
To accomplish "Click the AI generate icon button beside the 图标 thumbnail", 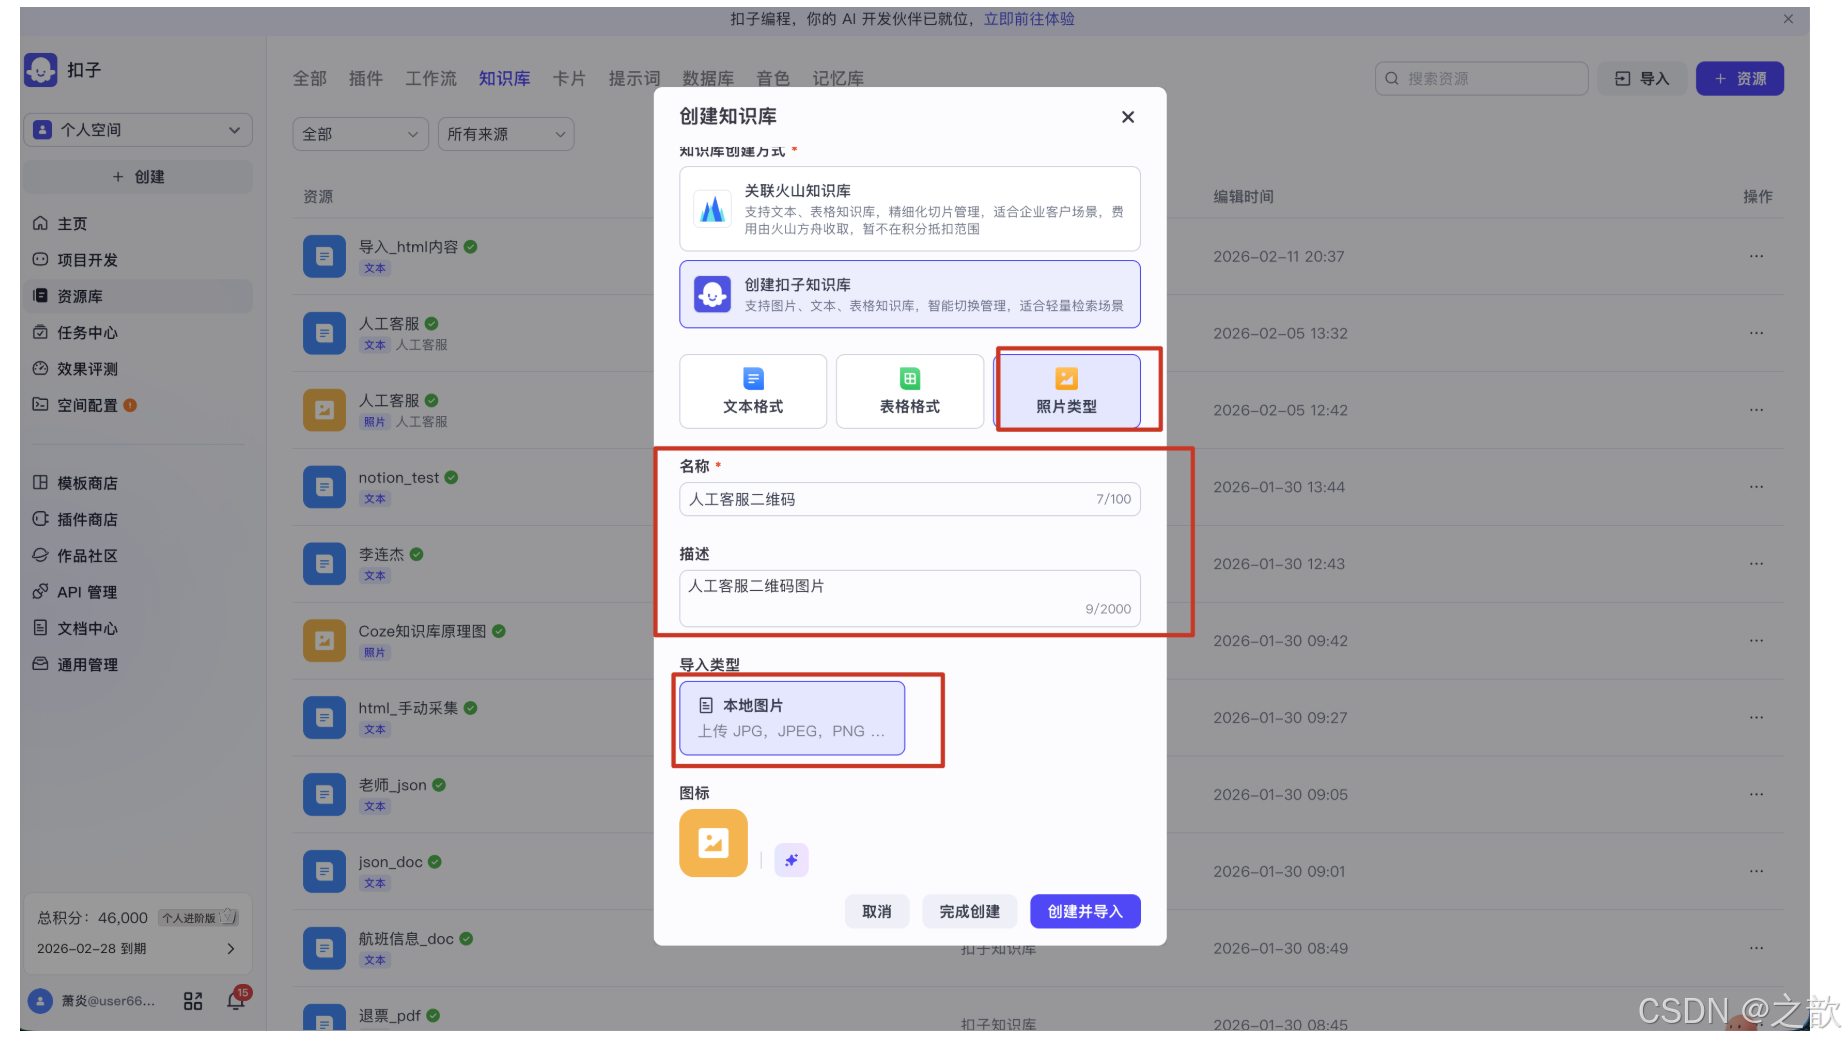I will 791,860.
